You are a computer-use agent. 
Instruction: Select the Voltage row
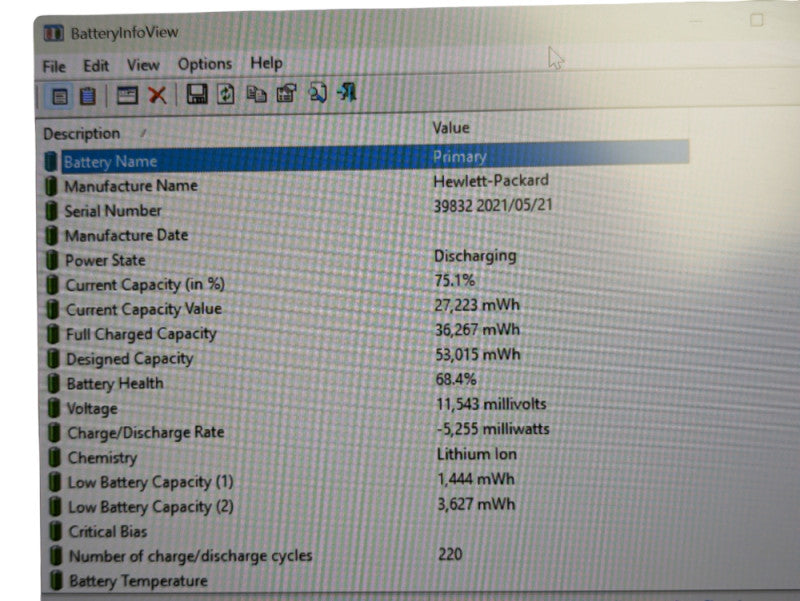click(x=365, y=407)
